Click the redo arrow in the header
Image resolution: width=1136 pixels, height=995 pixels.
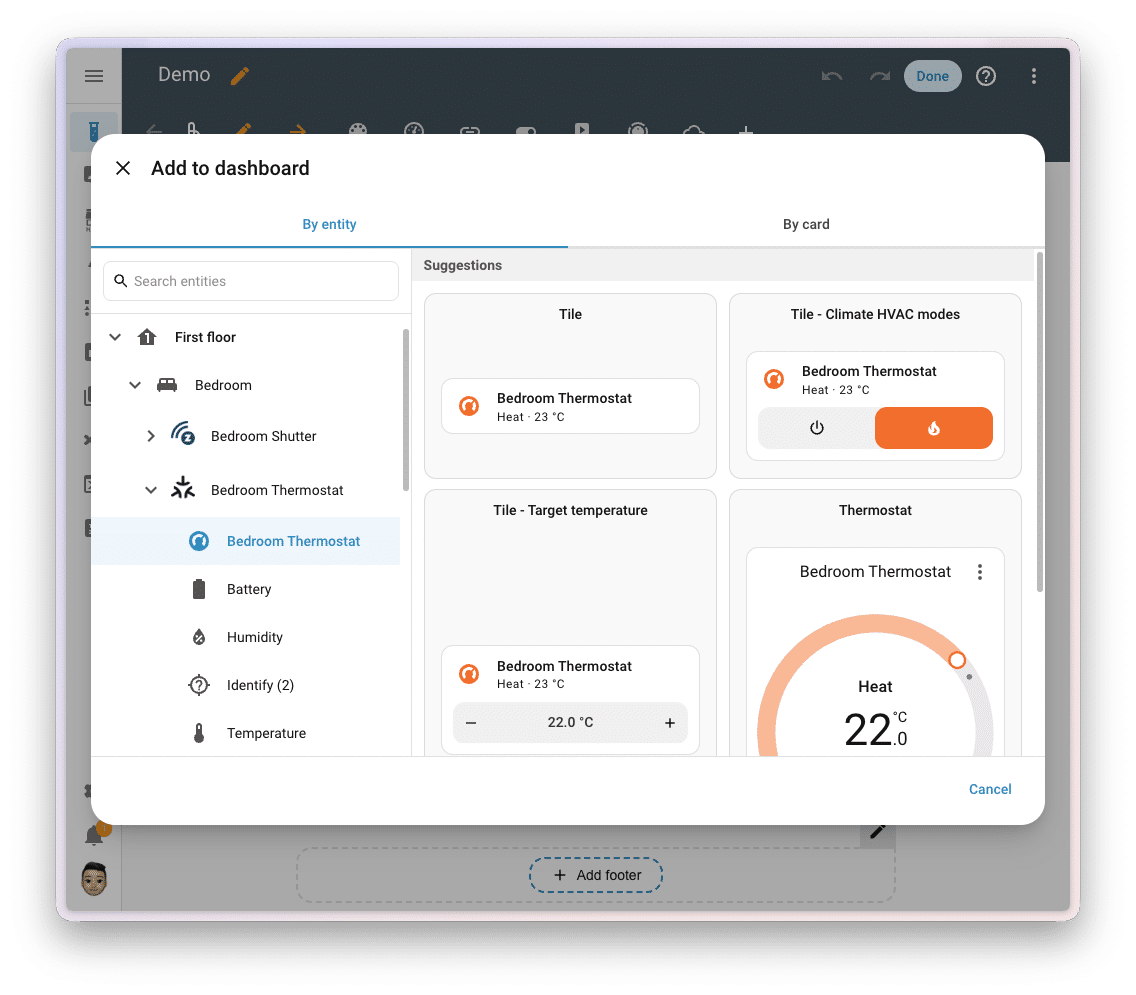point(880,76)
